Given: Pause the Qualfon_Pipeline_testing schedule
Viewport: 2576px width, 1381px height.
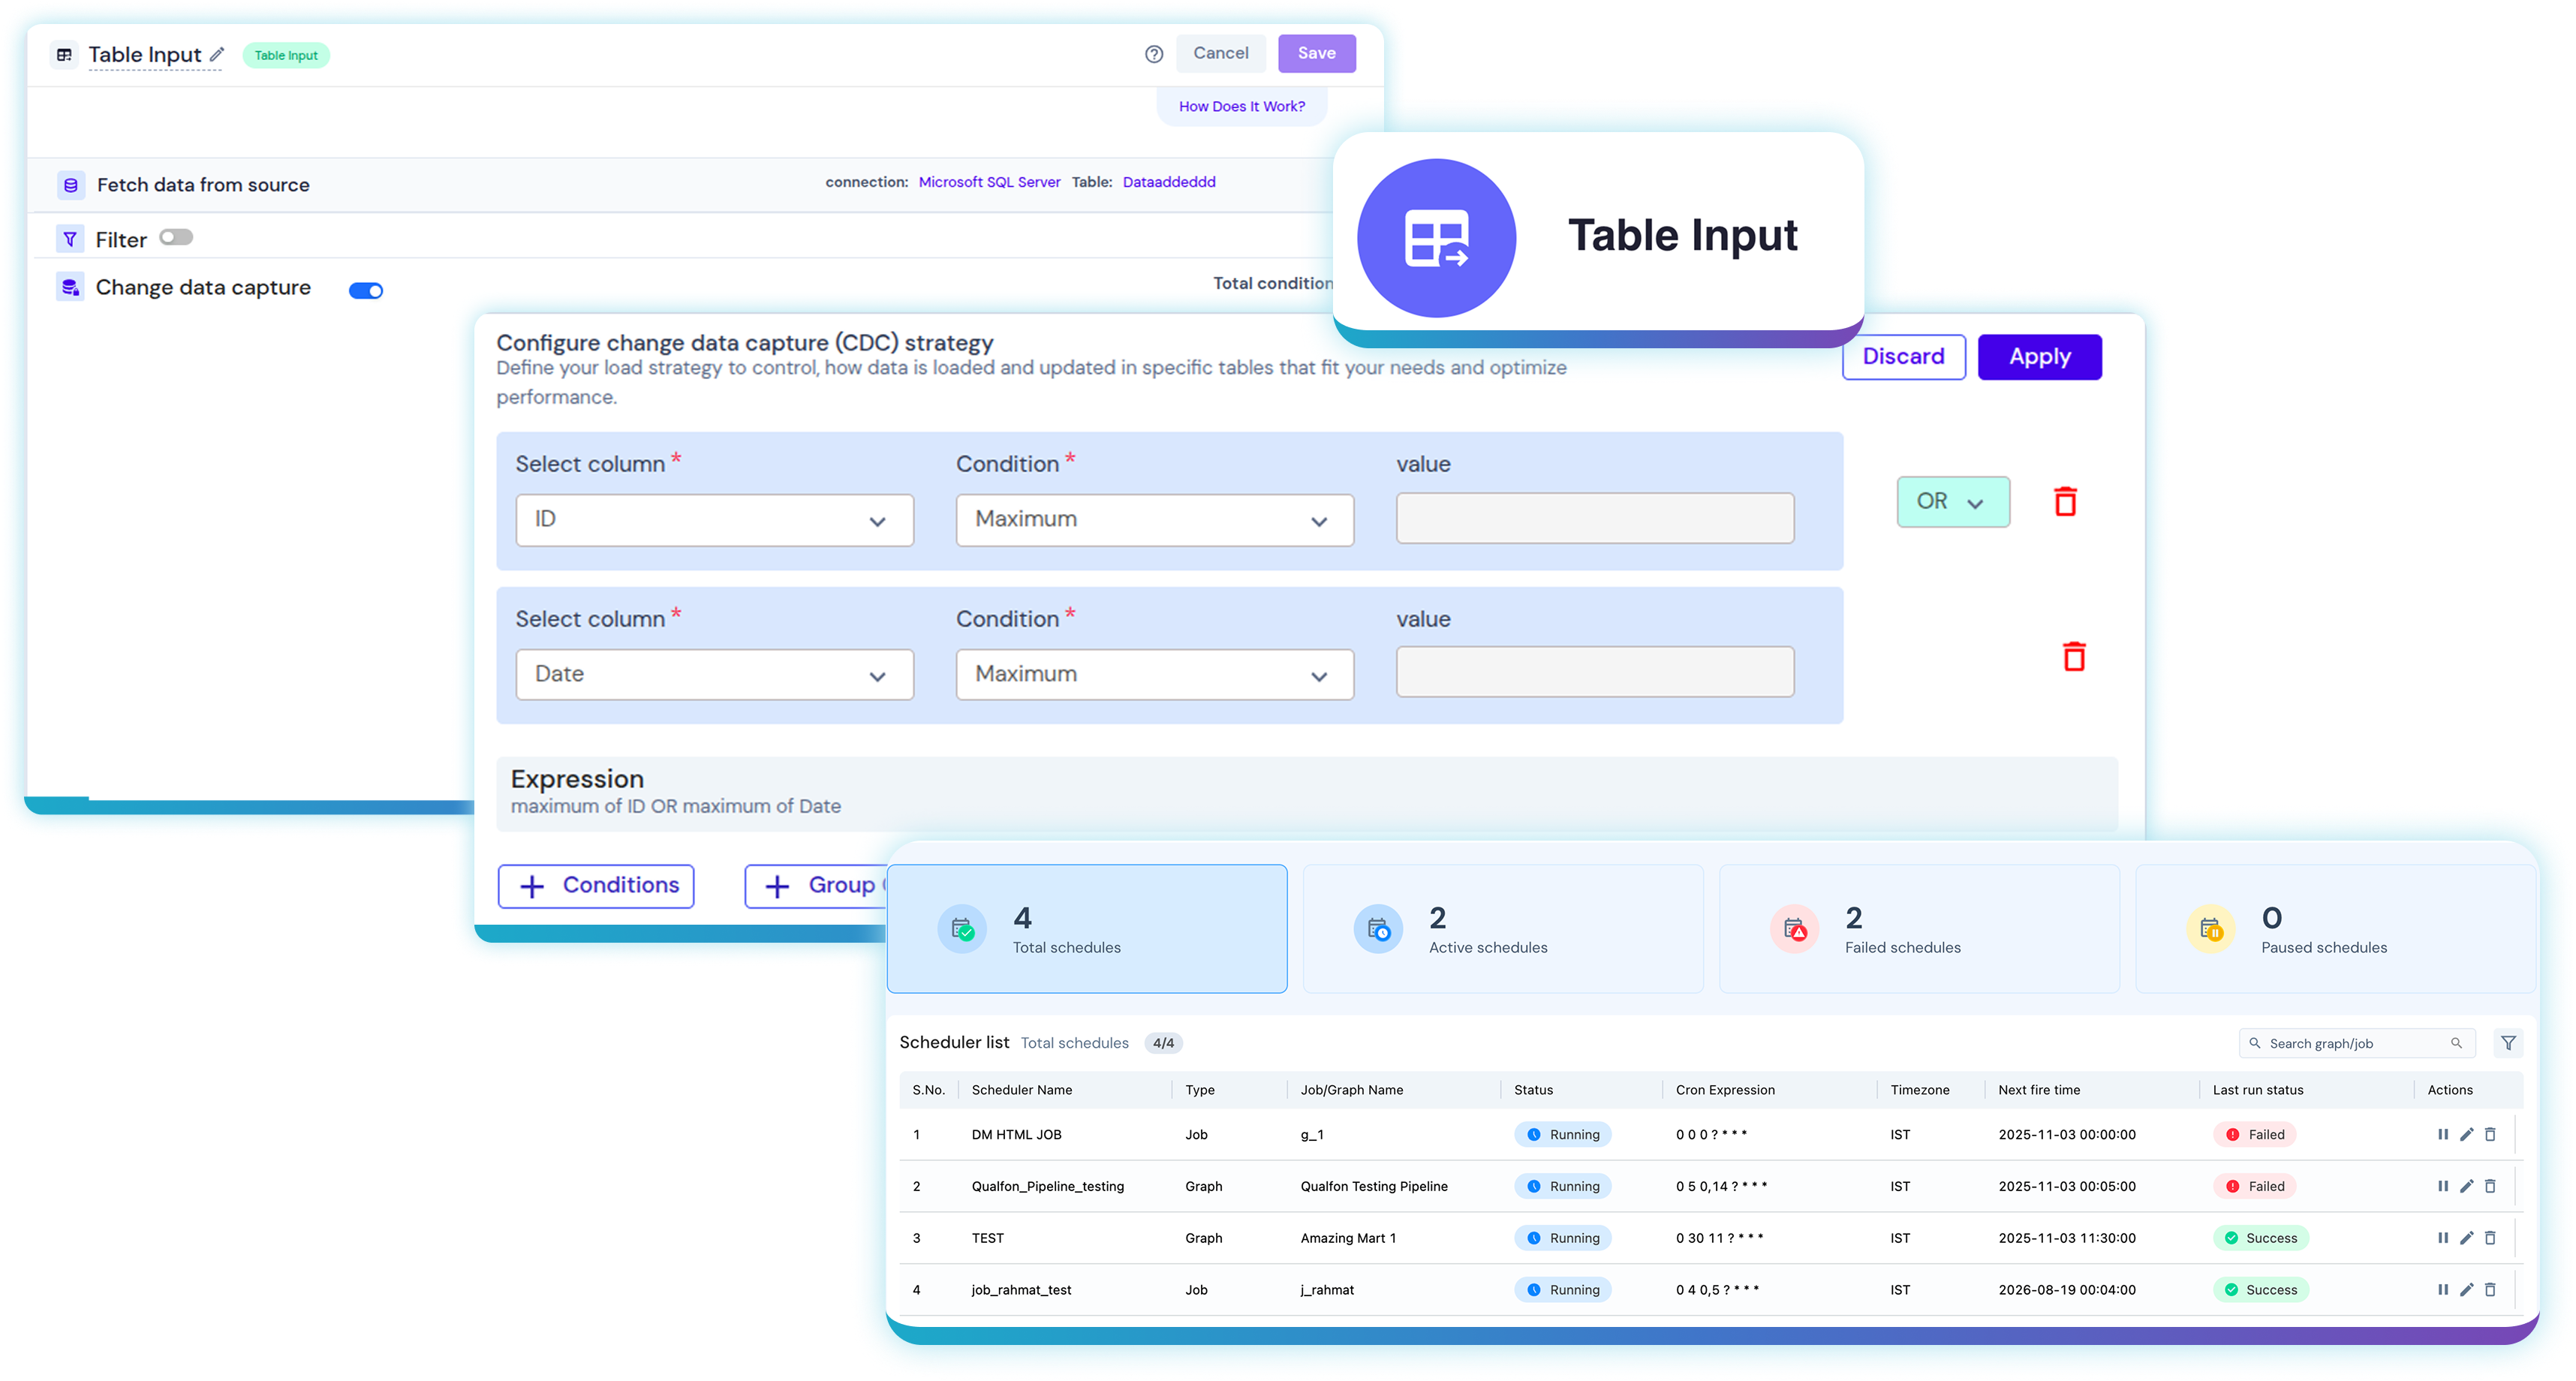Looking at the screenshot, I should [x=2442, y=1186].
